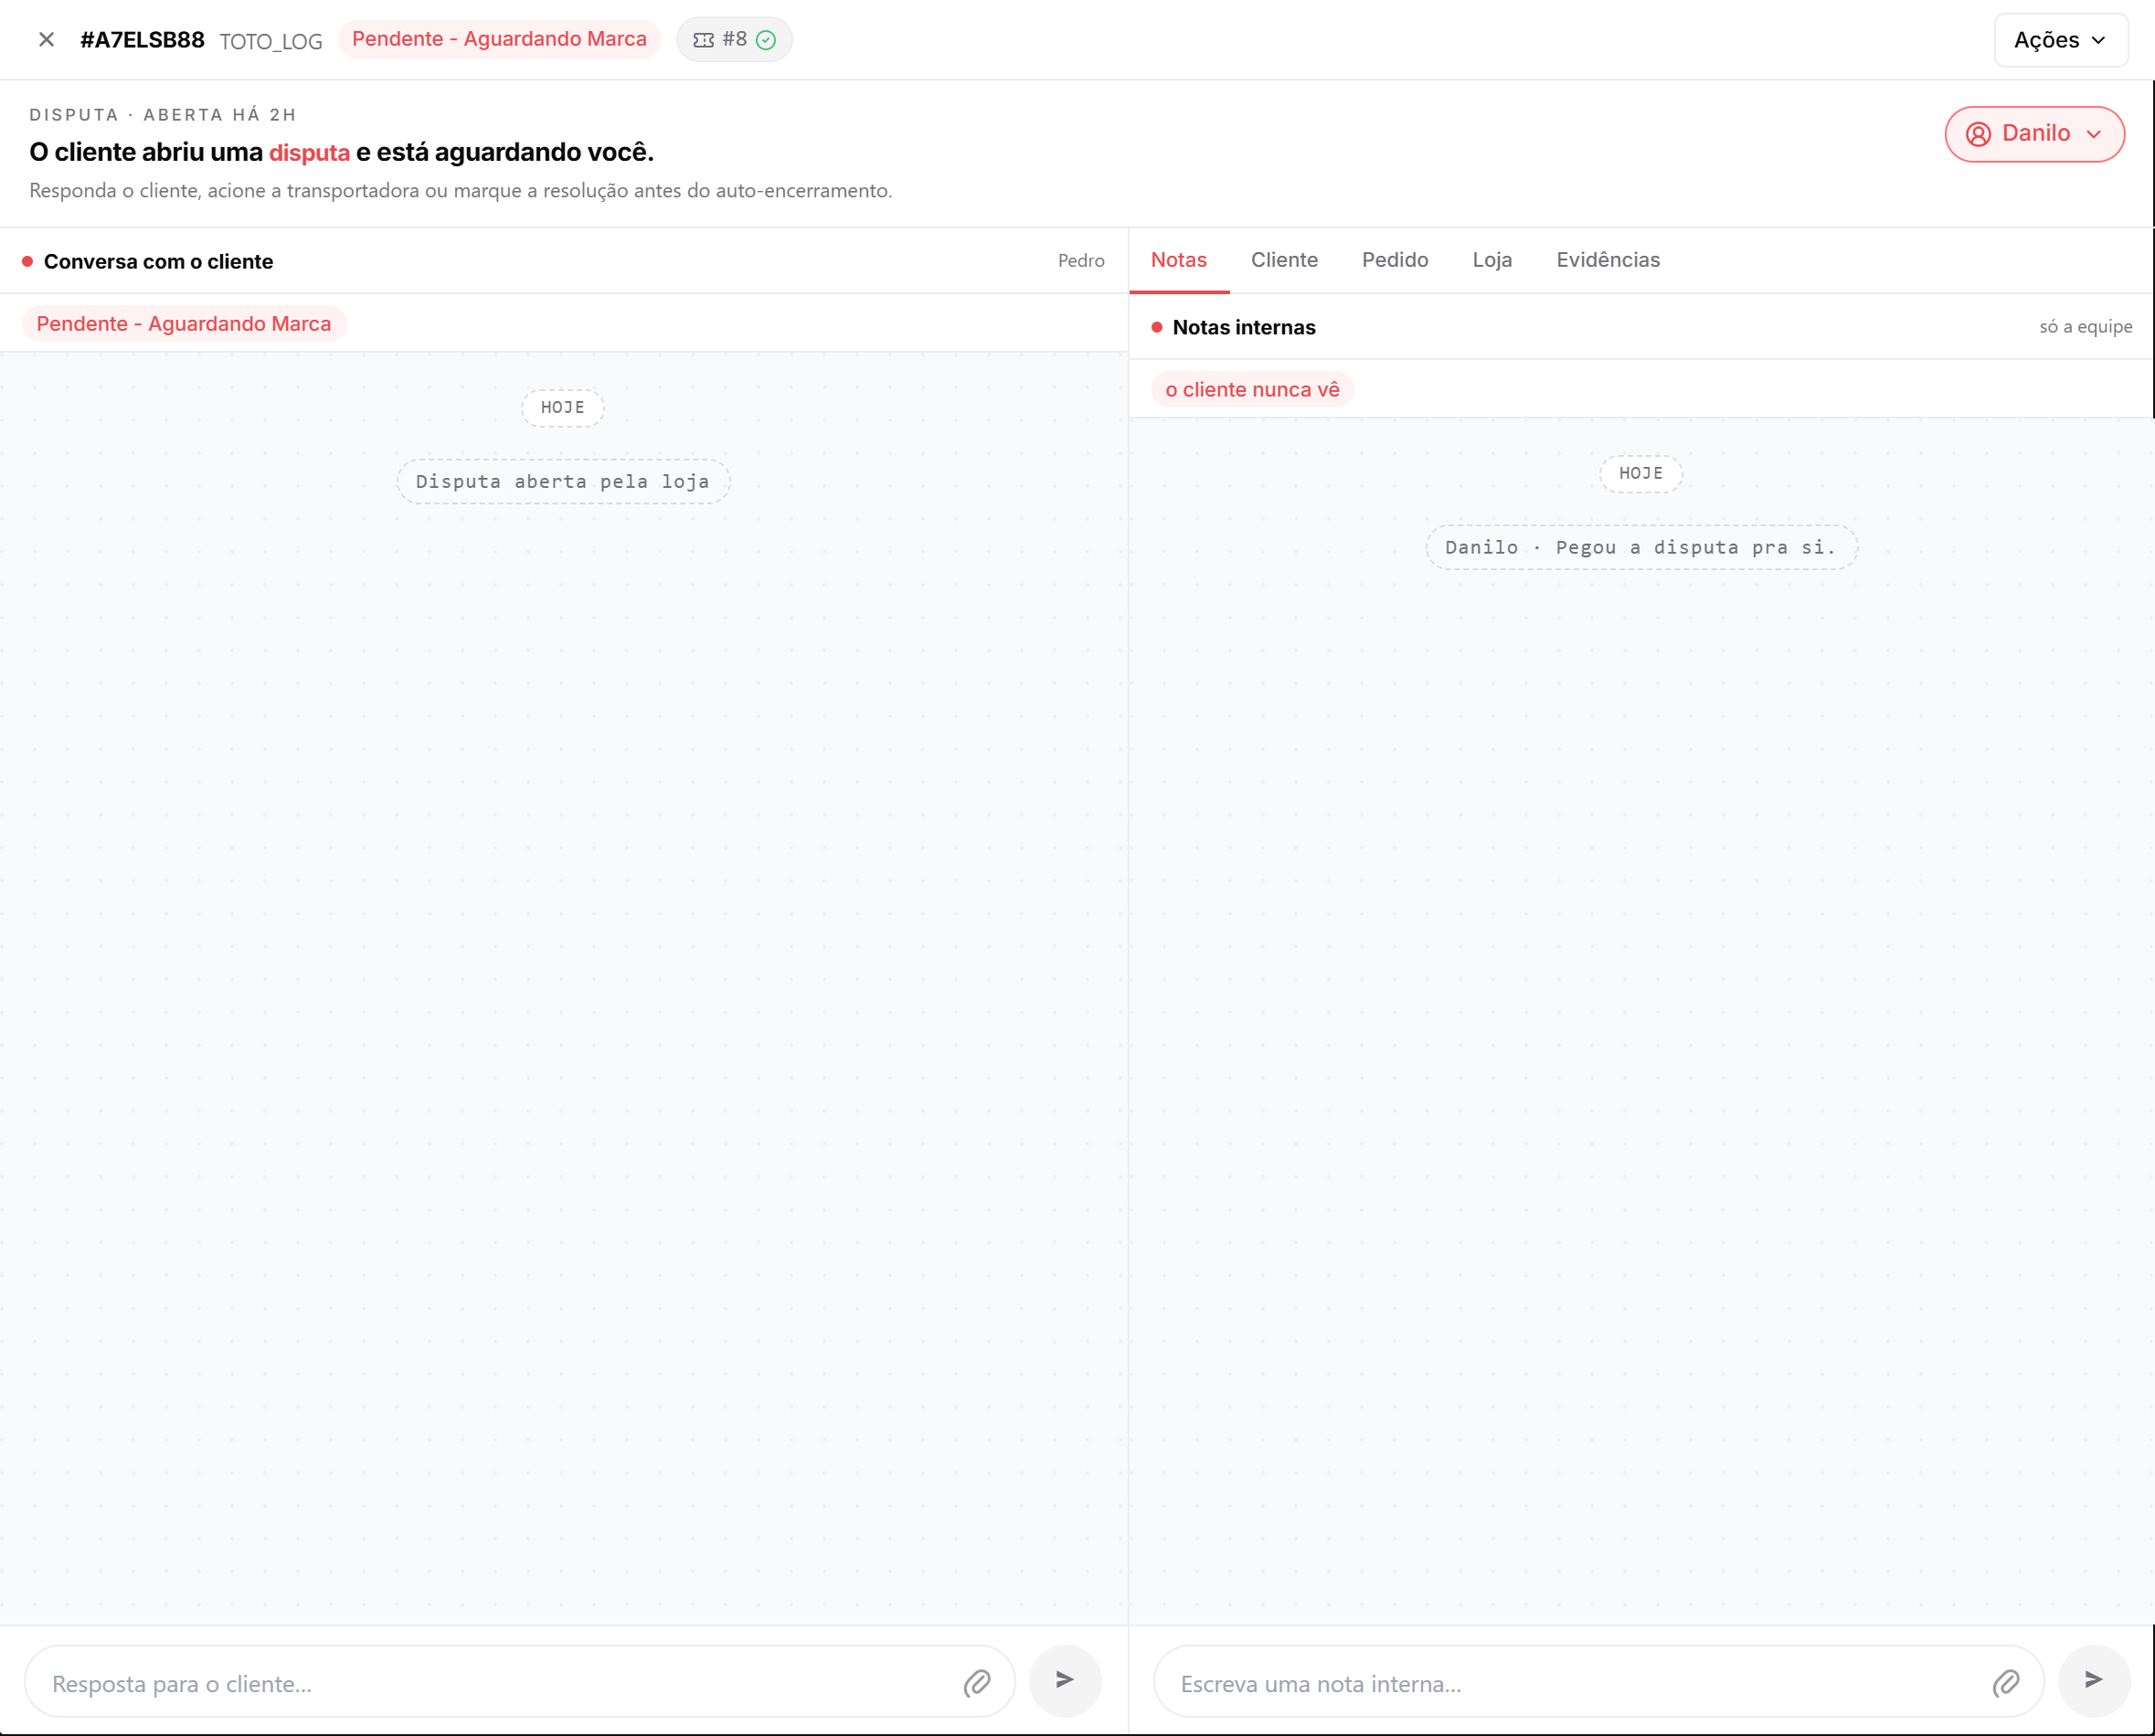
Task: Open the Loja tab
Action: click(x=1491, y=260)
